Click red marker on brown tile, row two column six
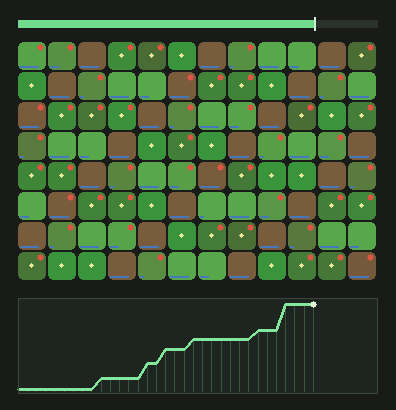This screenshot has height=410, width=396. pyautogui.click(x=191, y=78)
